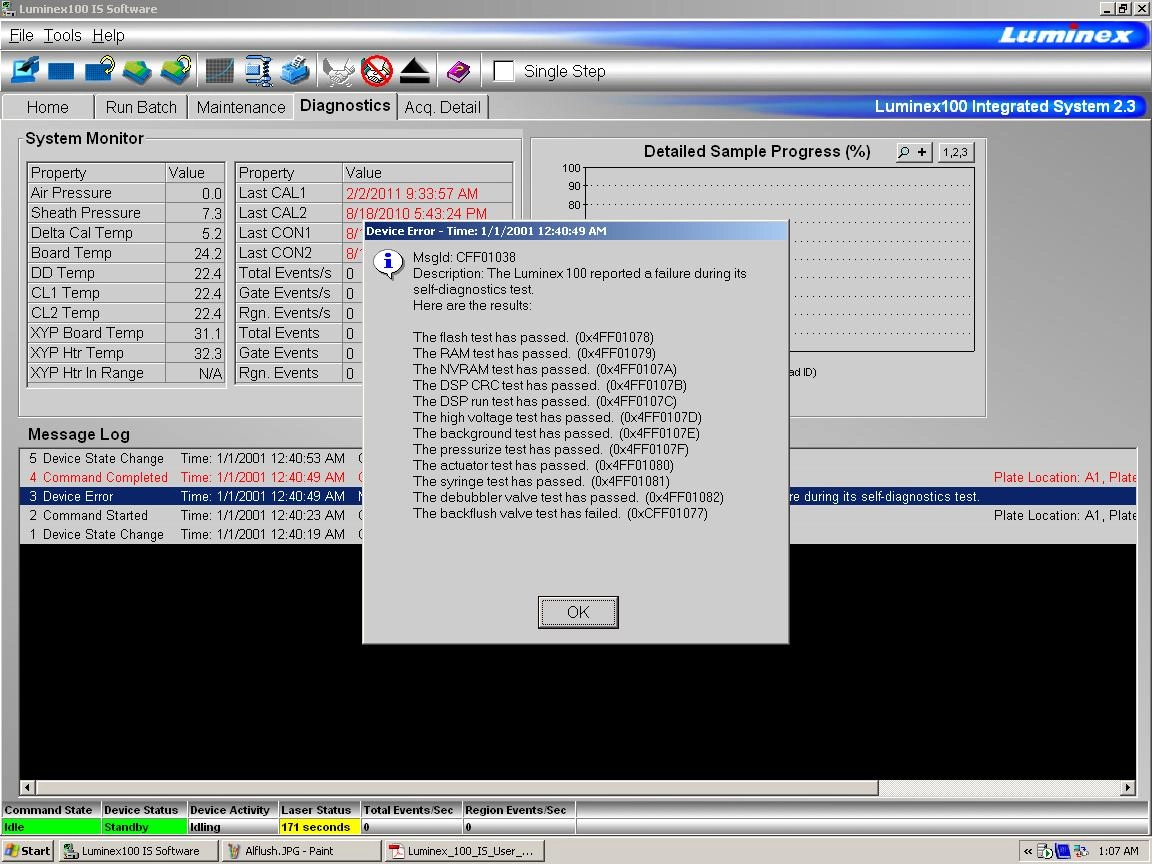Click the magnifier zoom-in chart button
1152x864 pixels.
[x=913, y=152]
